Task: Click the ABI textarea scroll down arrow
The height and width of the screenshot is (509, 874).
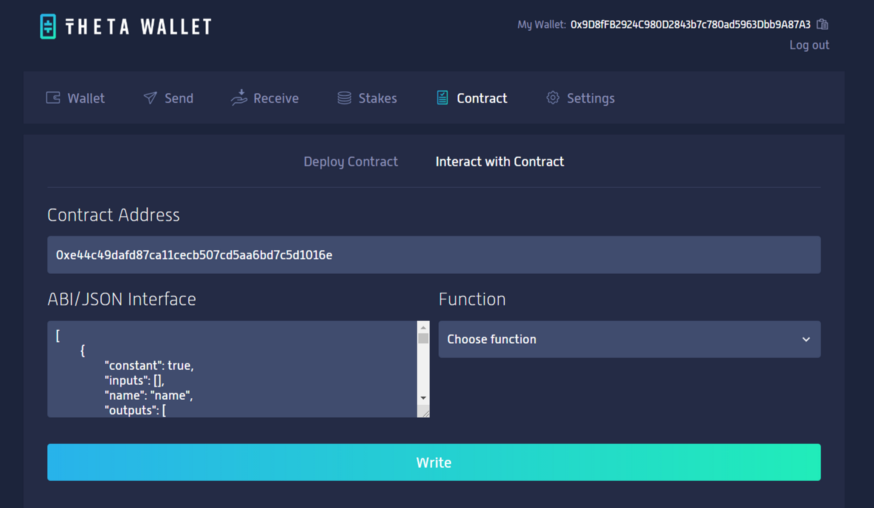Action: tap(423, 397)
